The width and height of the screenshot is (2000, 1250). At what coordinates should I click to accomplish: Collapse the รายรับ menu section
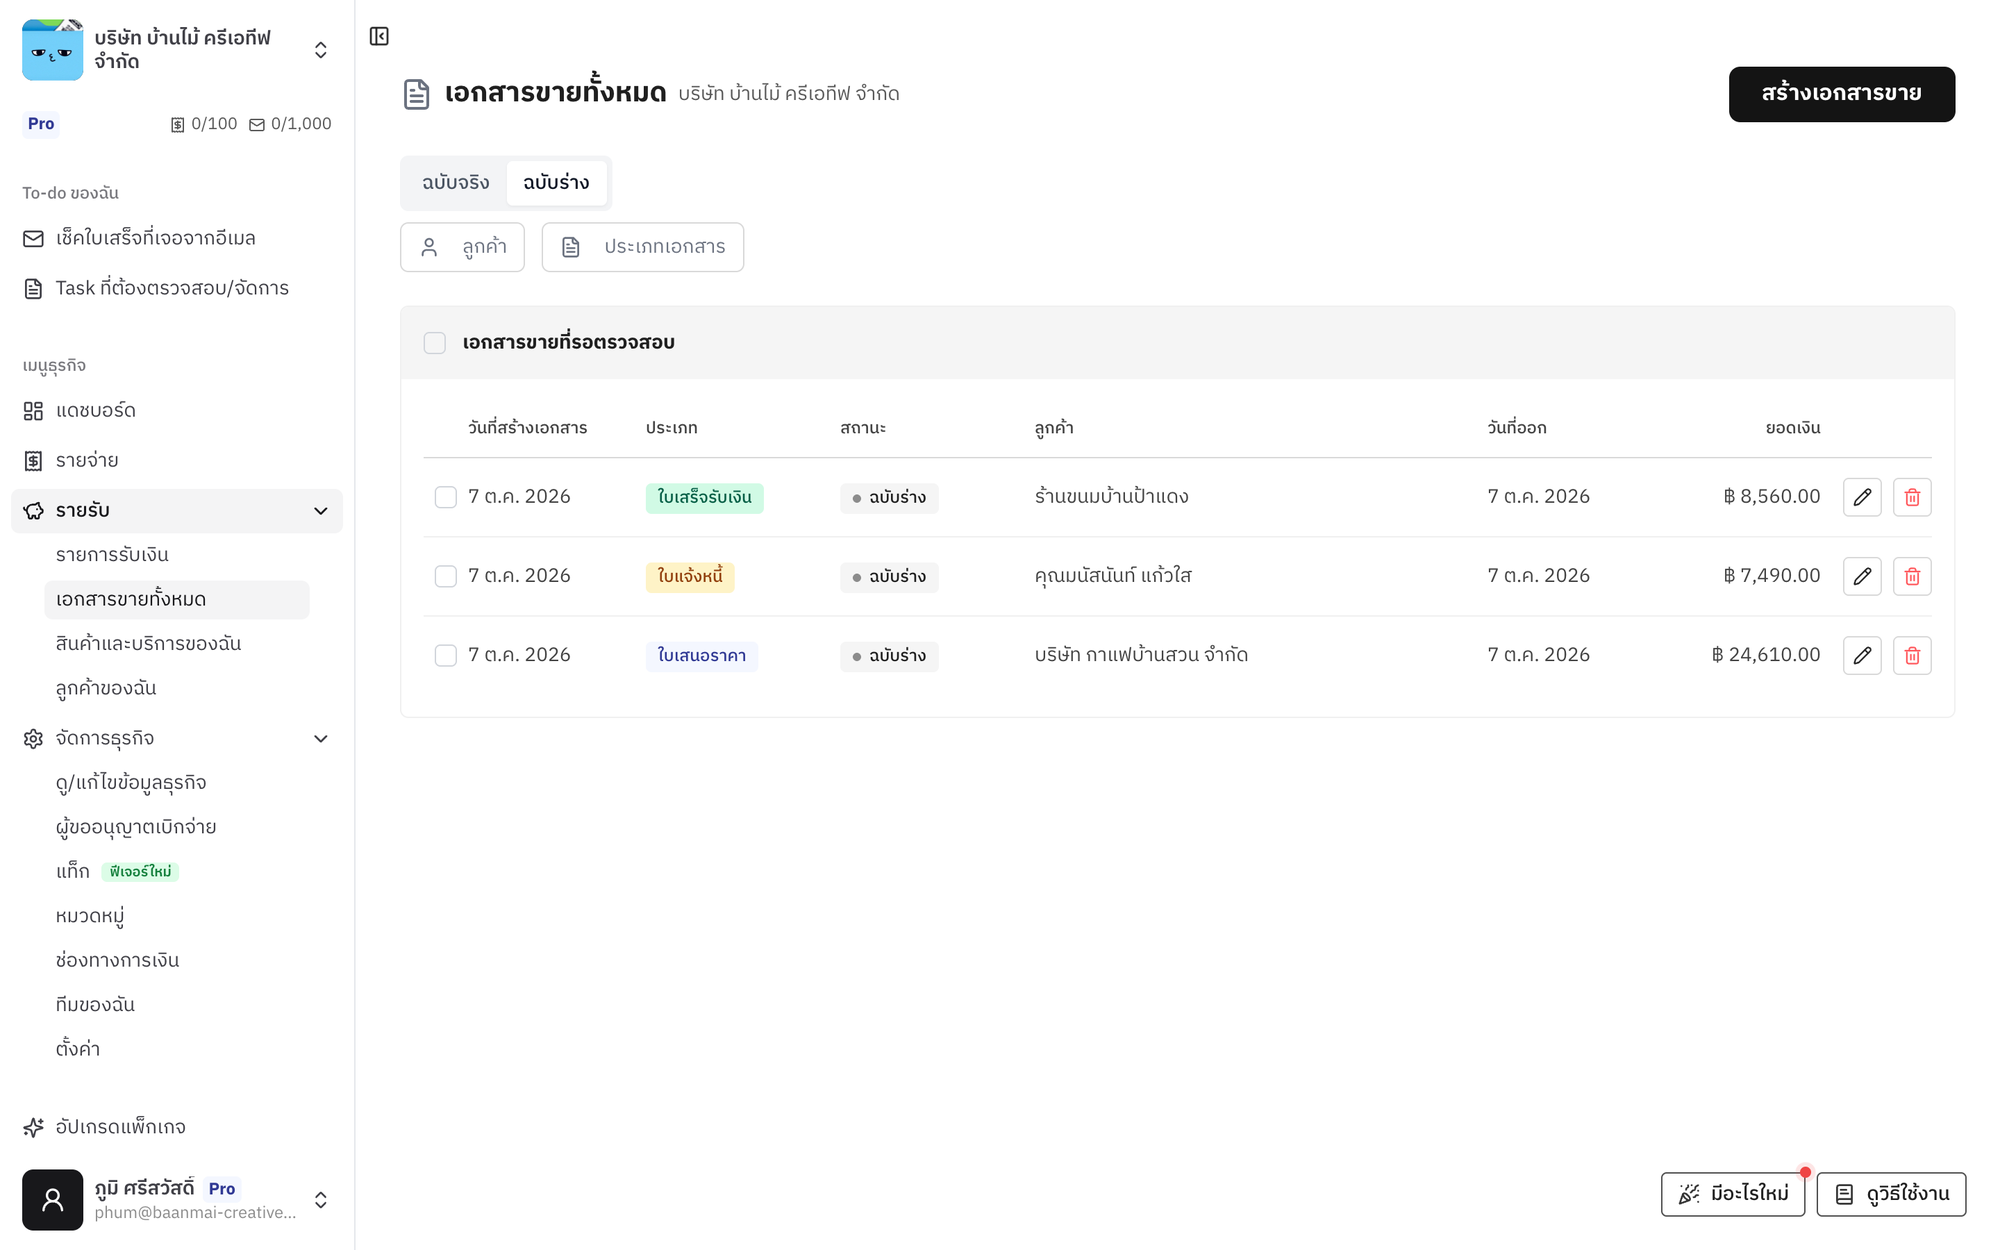click(321, 511)
